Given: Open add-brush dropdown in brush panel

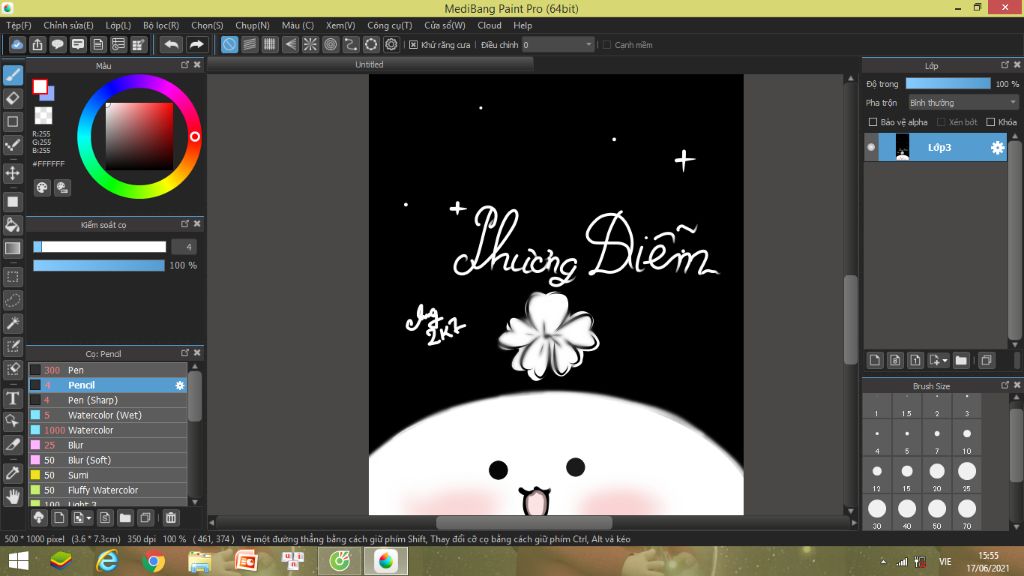Looking at the screenshot, I should [89, 519].
